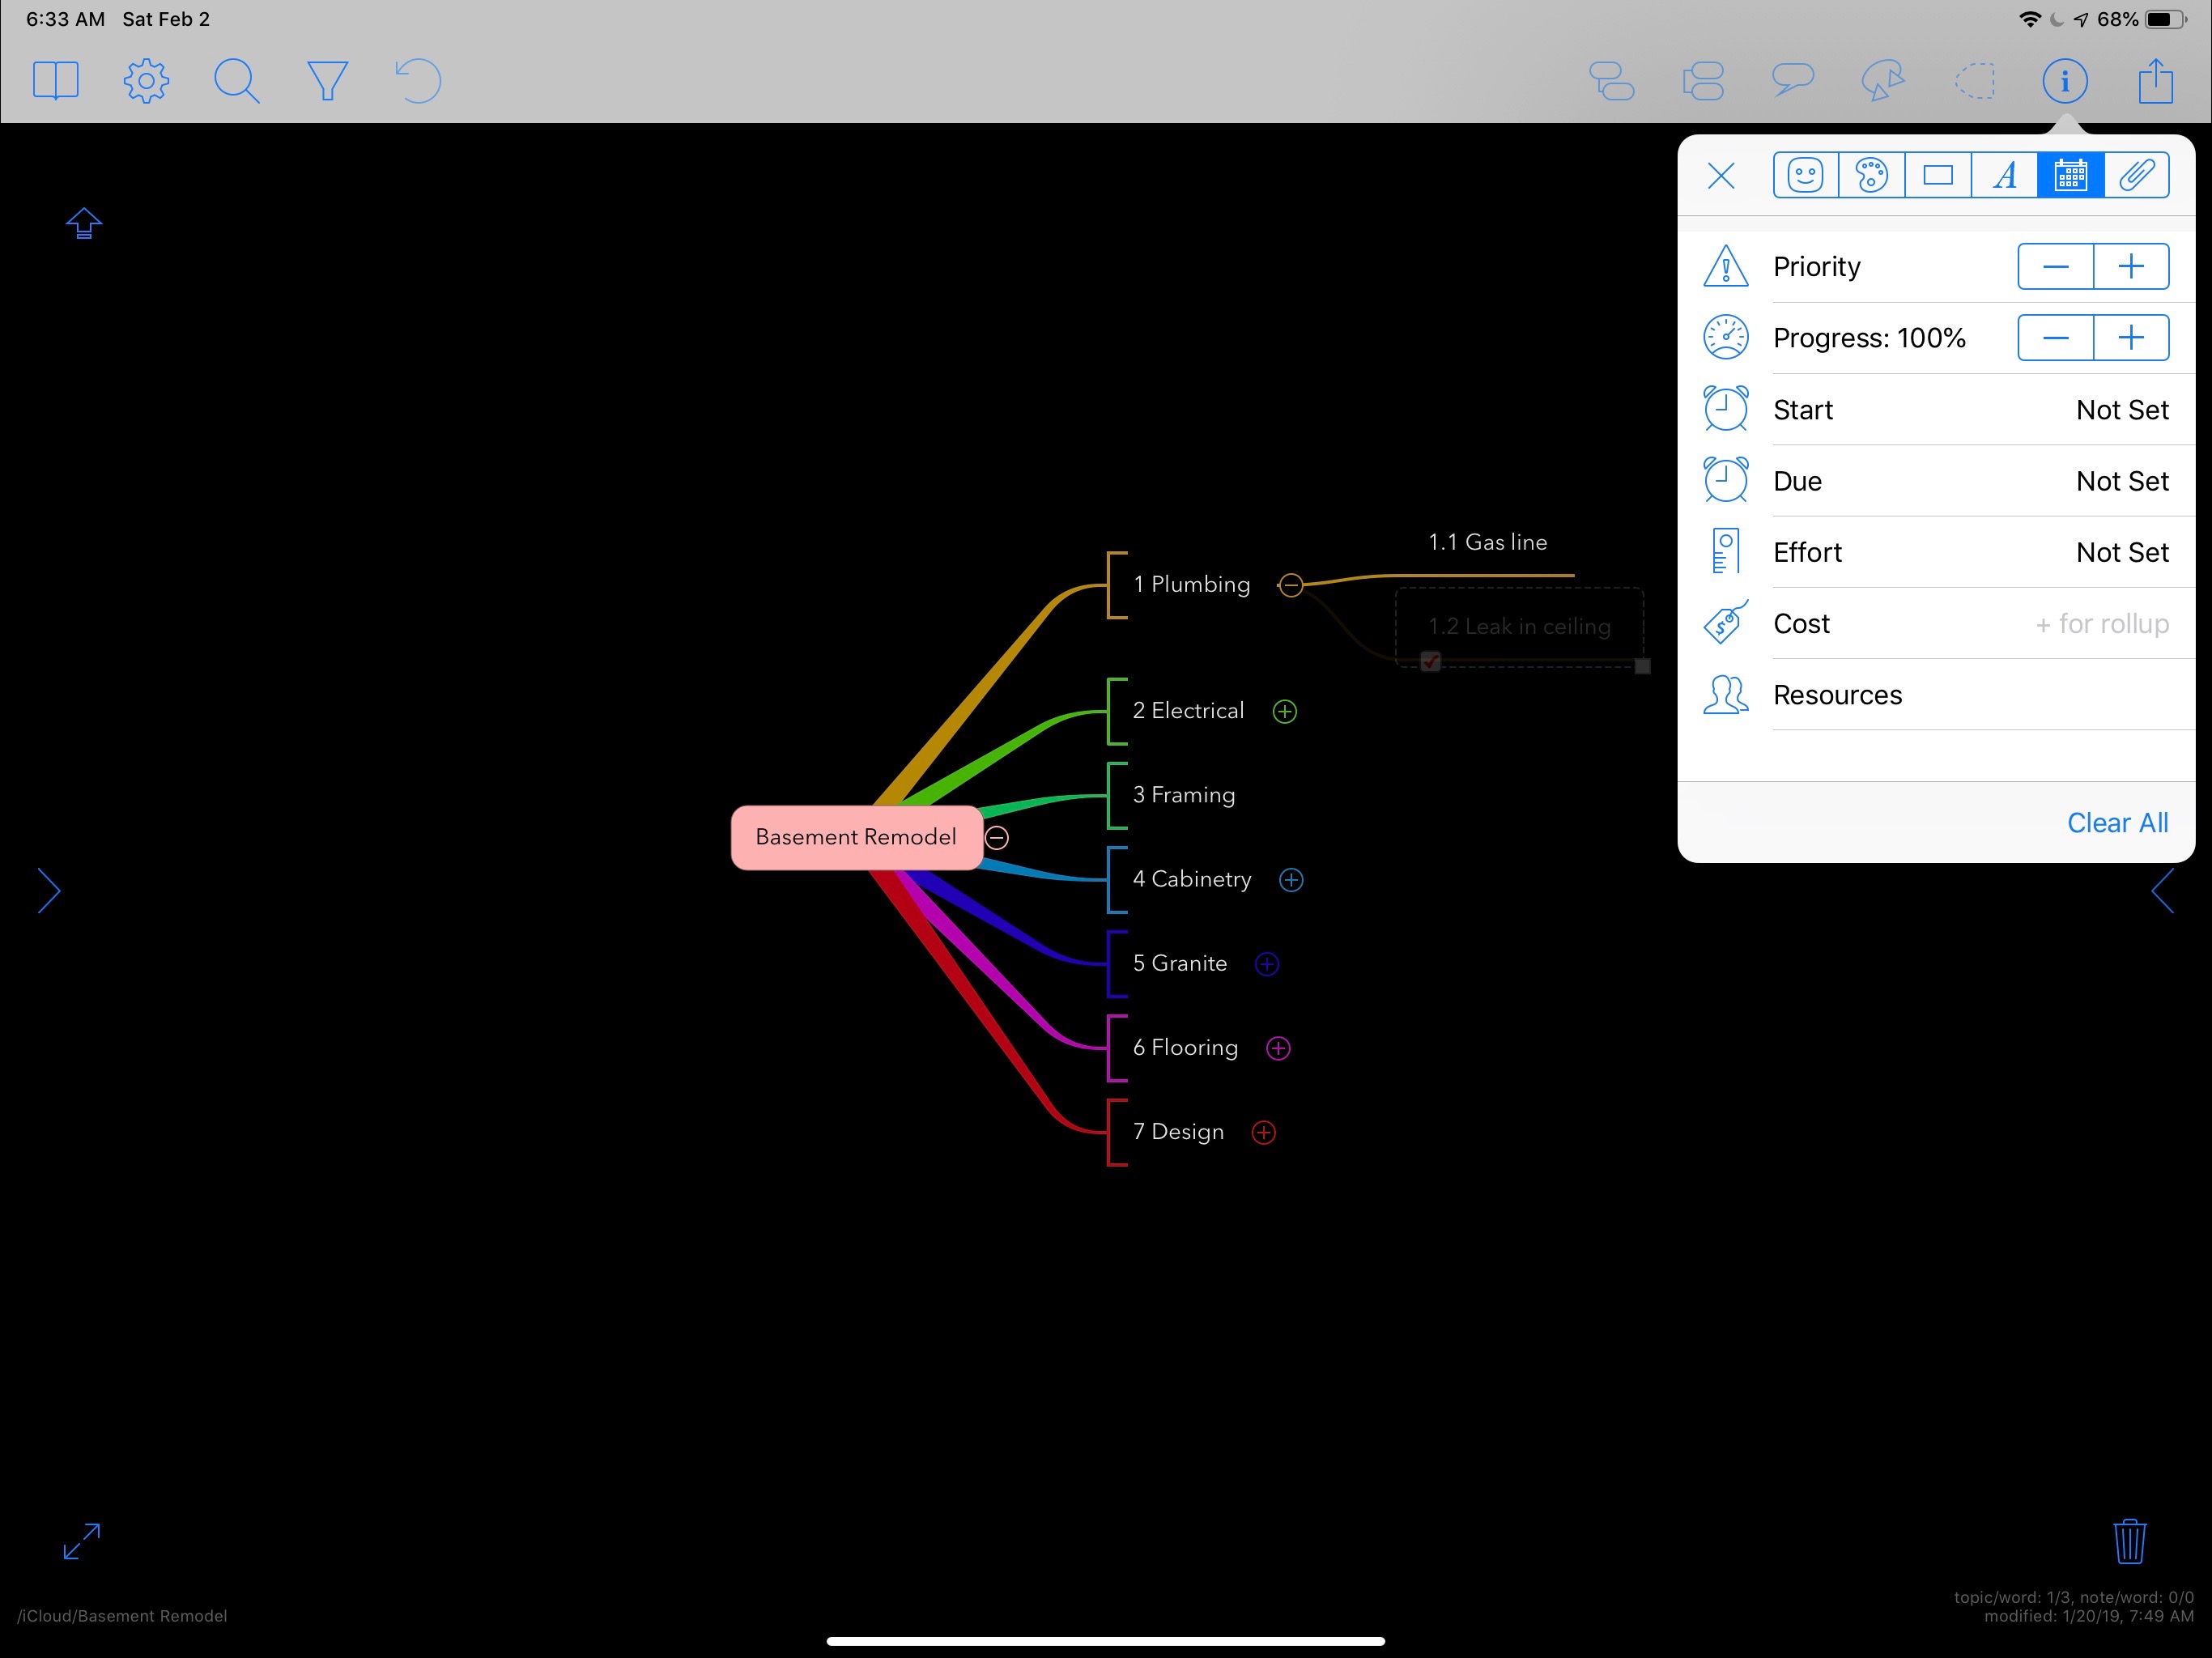This screenshot has height=1658, width=2212.
Task: Tap the topic/word count status text
Action: click(x=2074, y=1597)
